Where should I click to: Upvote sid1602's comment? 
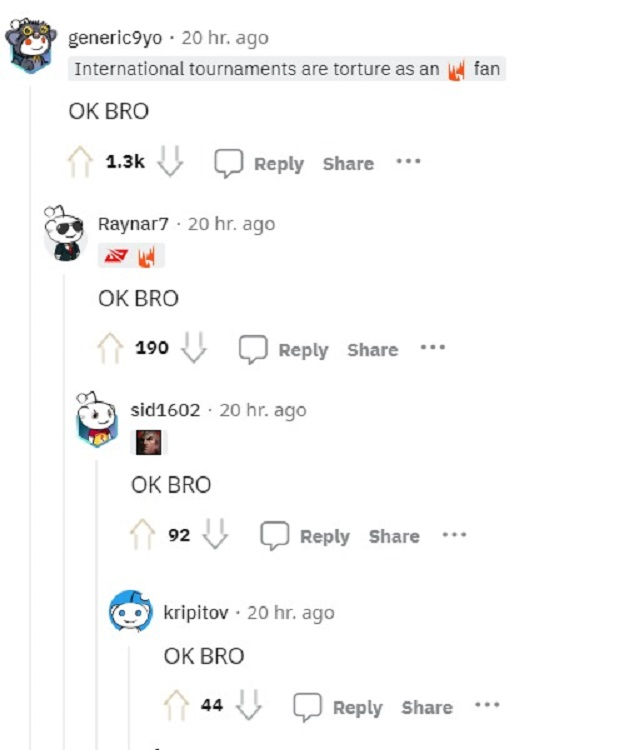click(x=143, y=534)
